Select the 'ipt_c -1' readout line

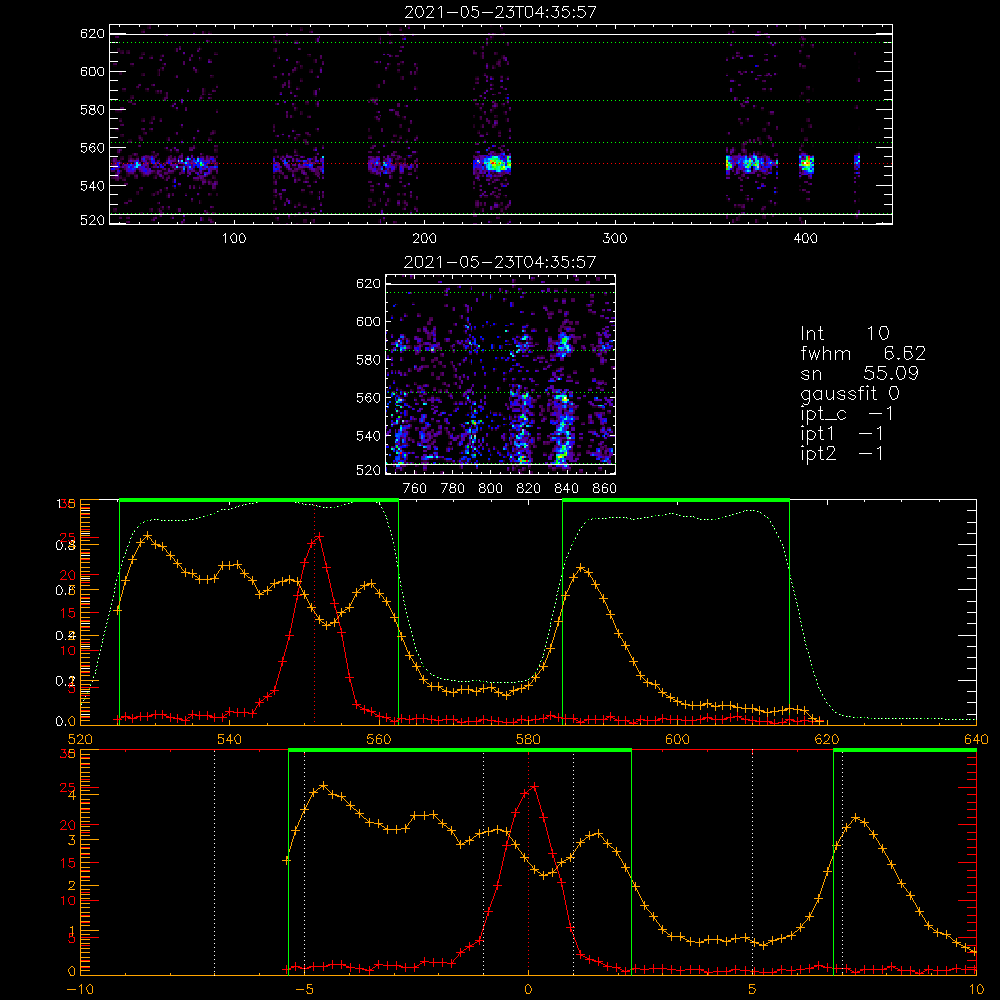(847, 414)
